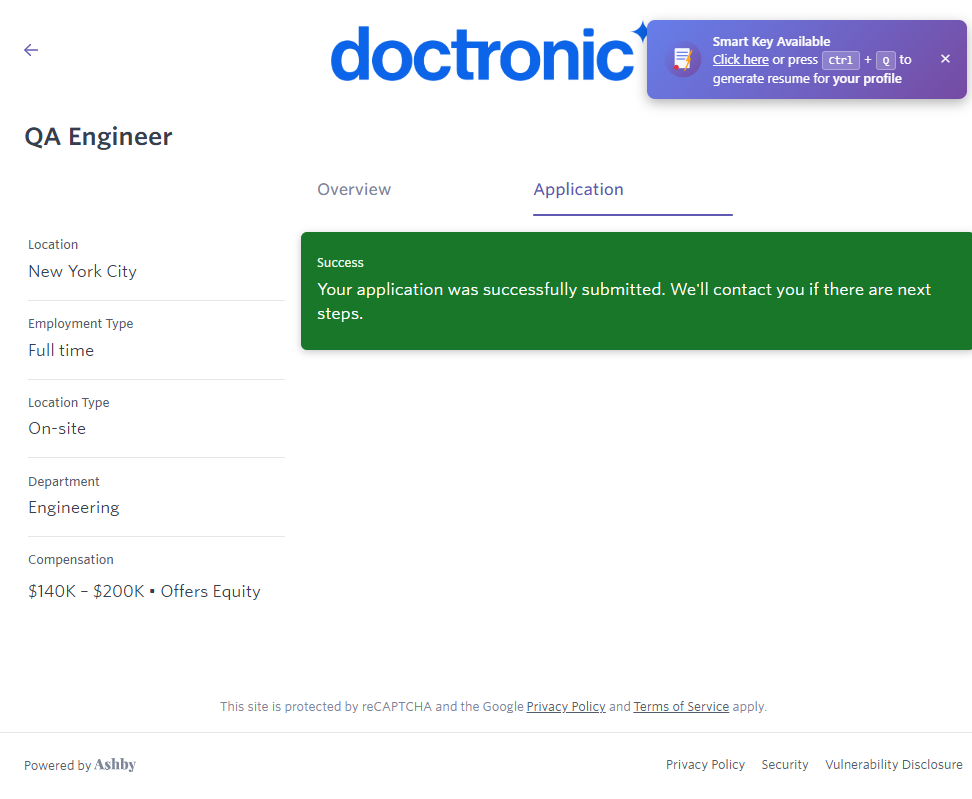
Task: Open the 'Click here' resume link
Action: [740, 60]
